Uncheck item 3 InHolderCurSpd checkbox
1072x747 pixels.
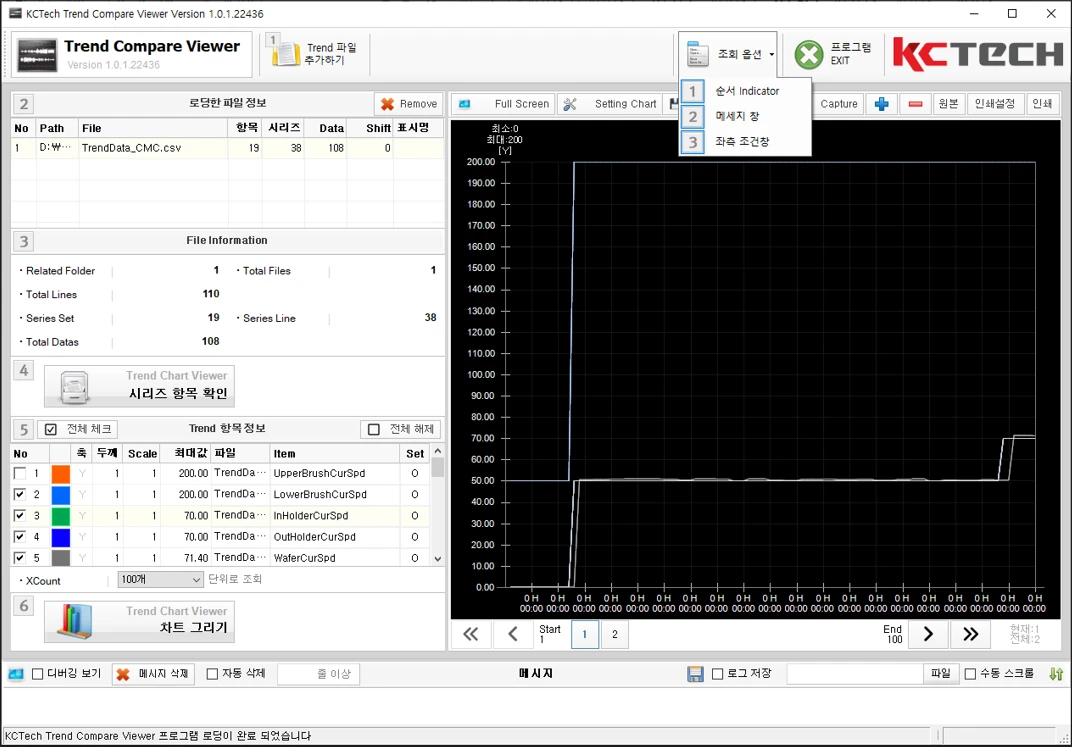[x=20, y=515]
